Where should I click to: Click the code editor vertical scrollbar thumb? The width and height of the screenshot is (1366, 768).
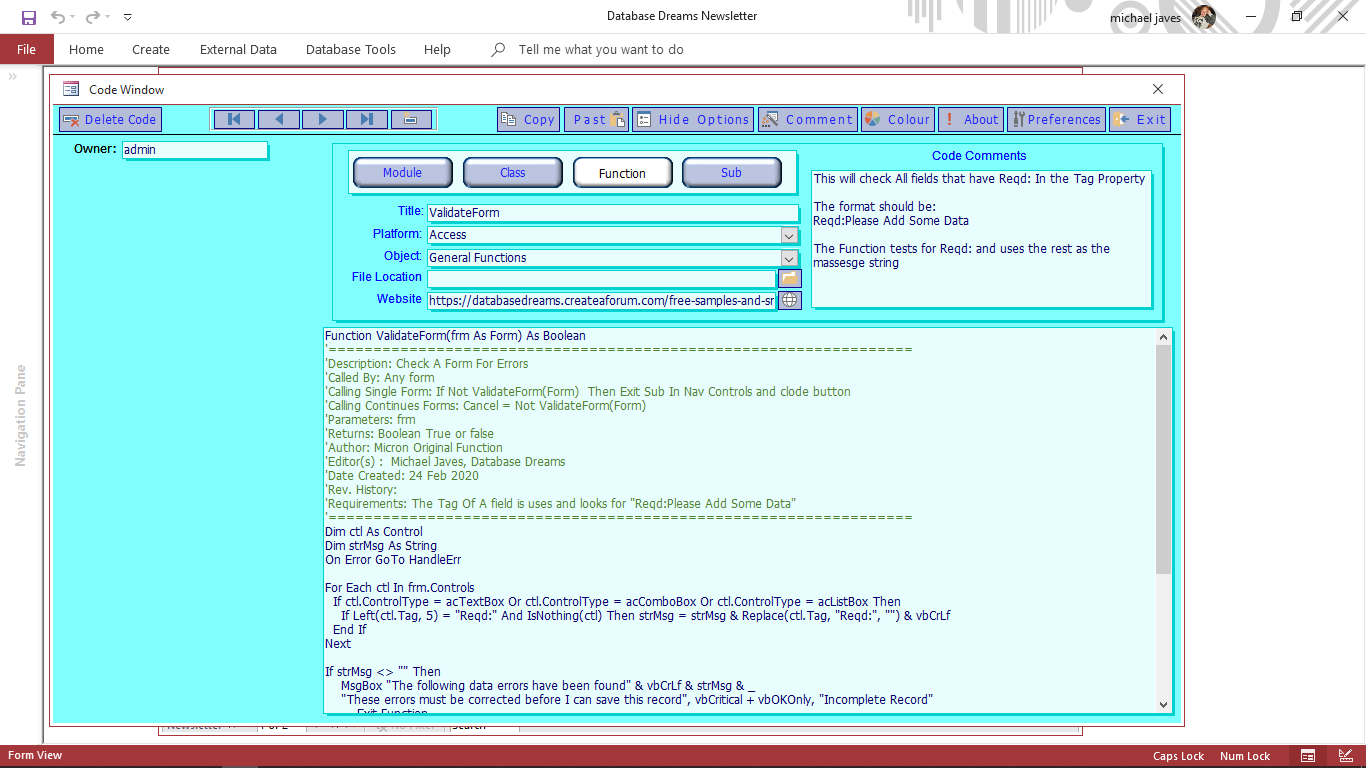(x=1163, y=460)
